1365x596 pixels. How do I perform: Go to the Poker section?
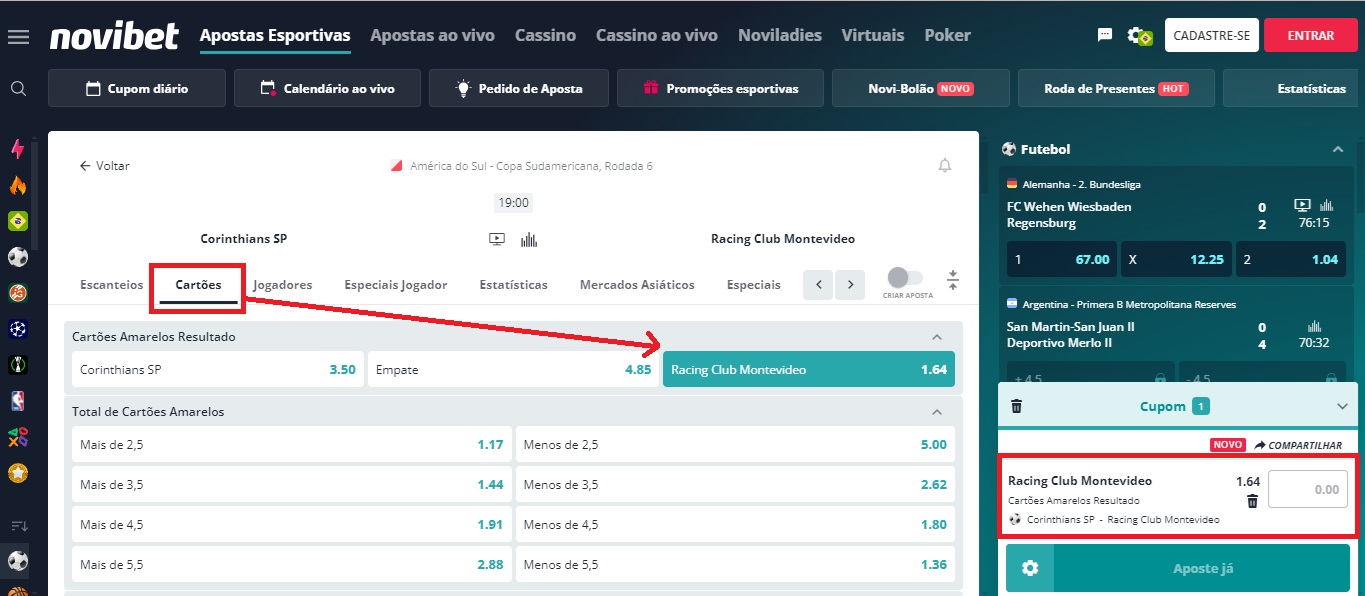pyautogui.click(x=947, y=35)
